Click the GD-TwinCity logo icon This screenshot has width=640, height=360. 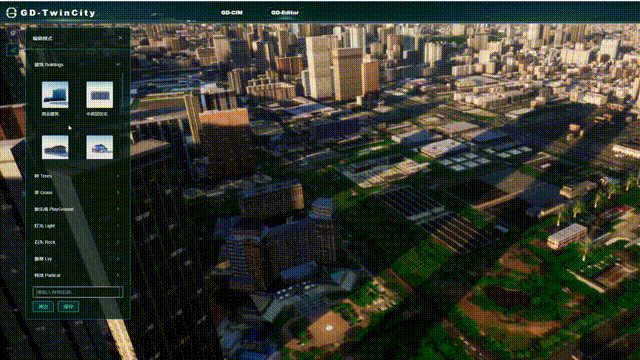click(x=11, y=13)
